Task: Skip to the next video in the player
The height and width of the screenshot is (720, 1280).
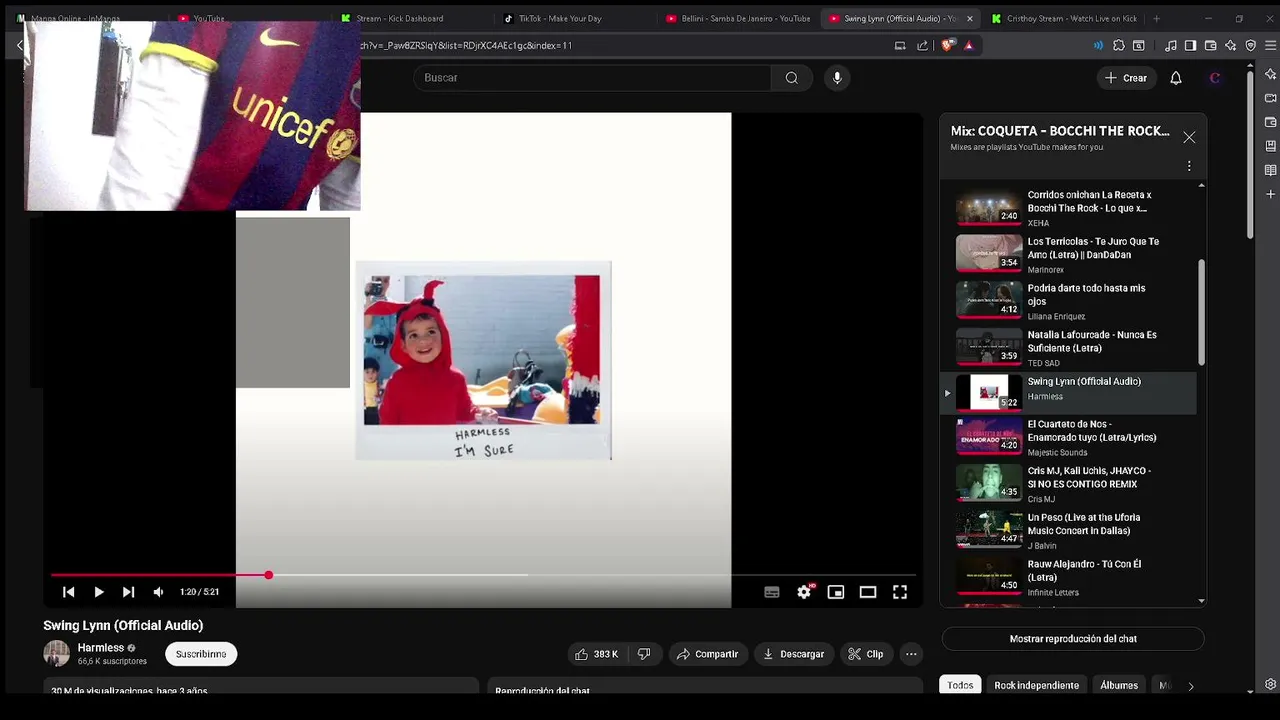Action: 128,592
